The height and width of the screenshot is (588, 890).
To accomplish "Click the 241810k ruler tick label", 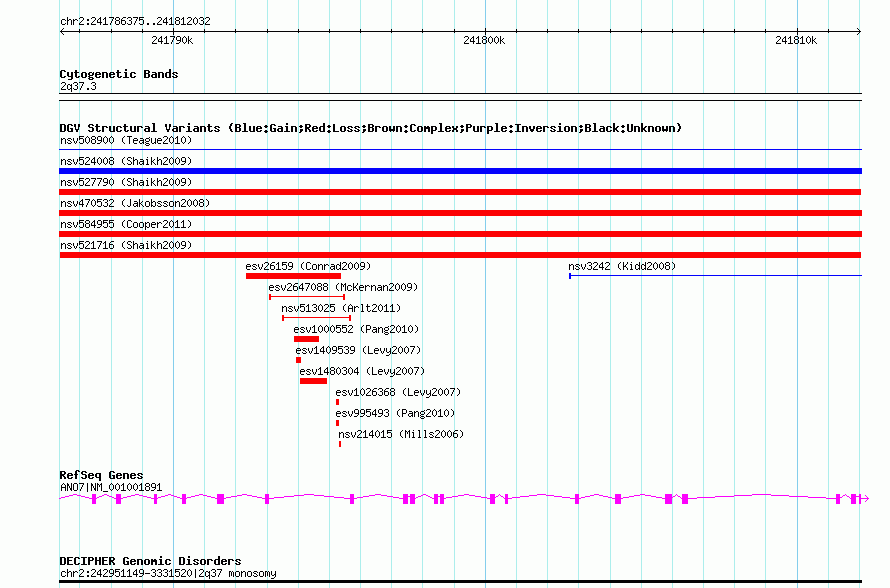I will pyautogui.click(x=796, y=40).
